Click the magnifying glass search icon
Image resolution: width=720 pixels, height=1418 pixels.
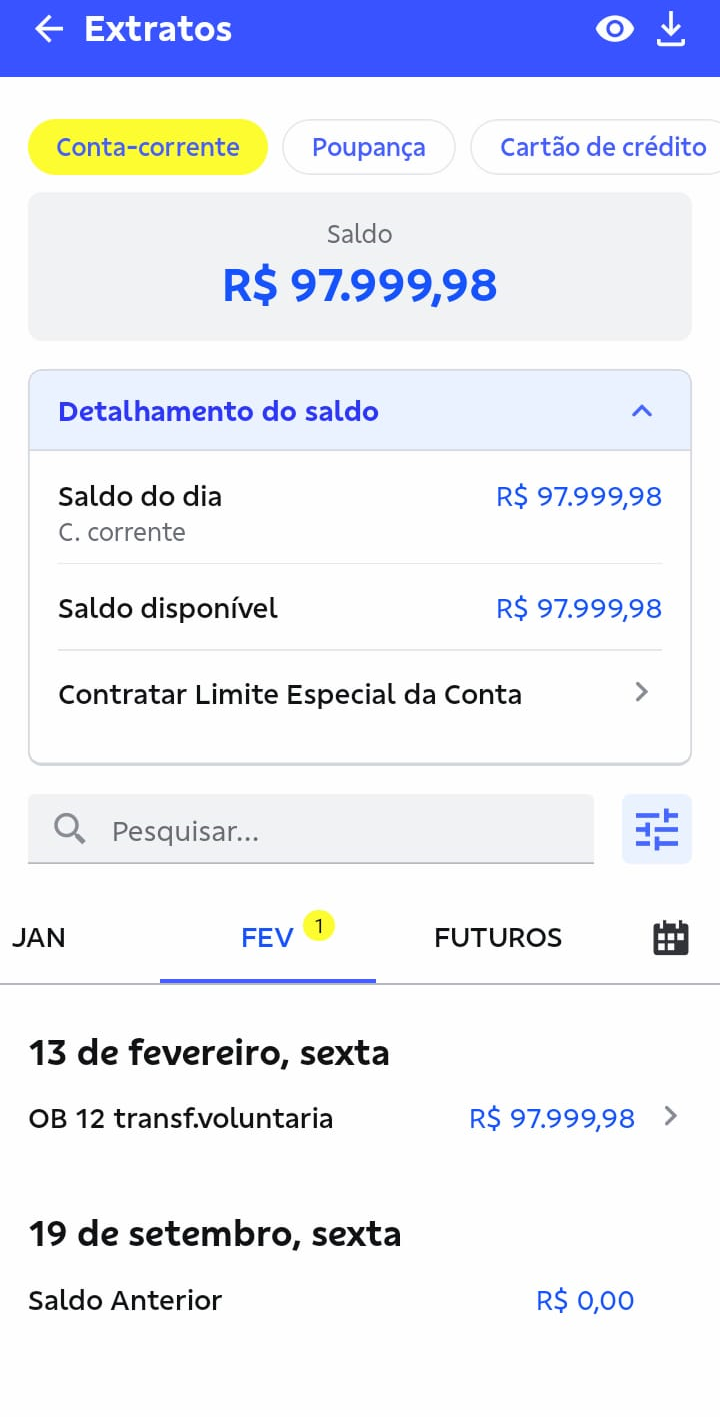click(x=69, y=829)
